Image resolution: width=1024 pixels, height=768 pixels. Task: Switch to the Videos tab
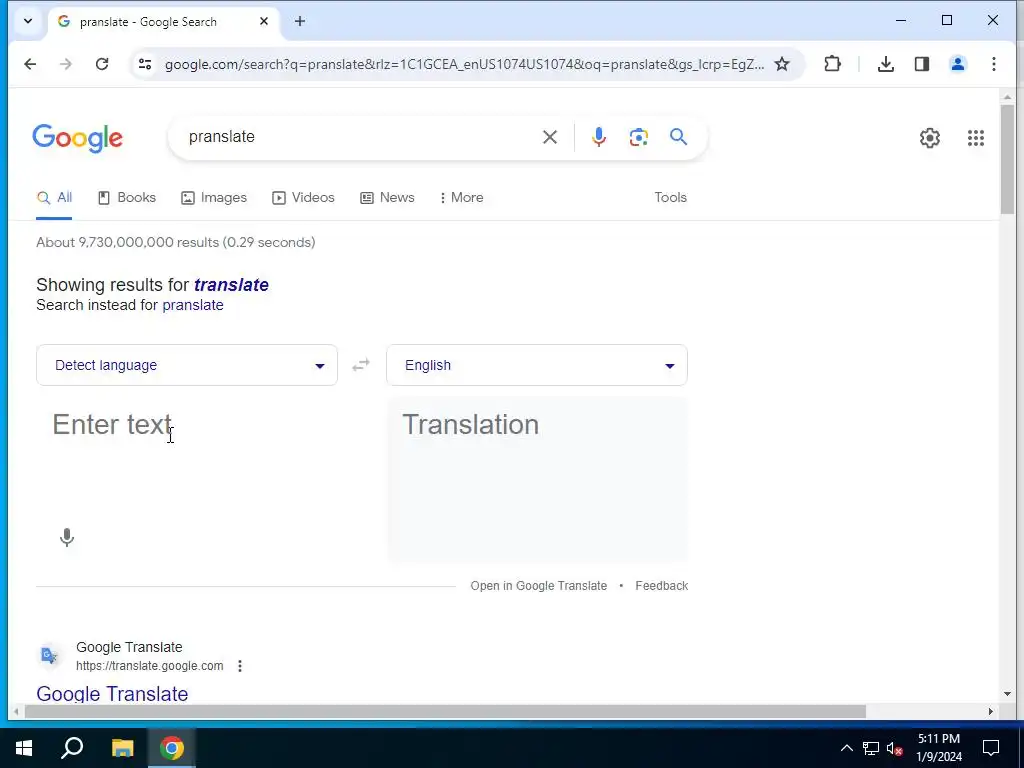click(304, 197)
